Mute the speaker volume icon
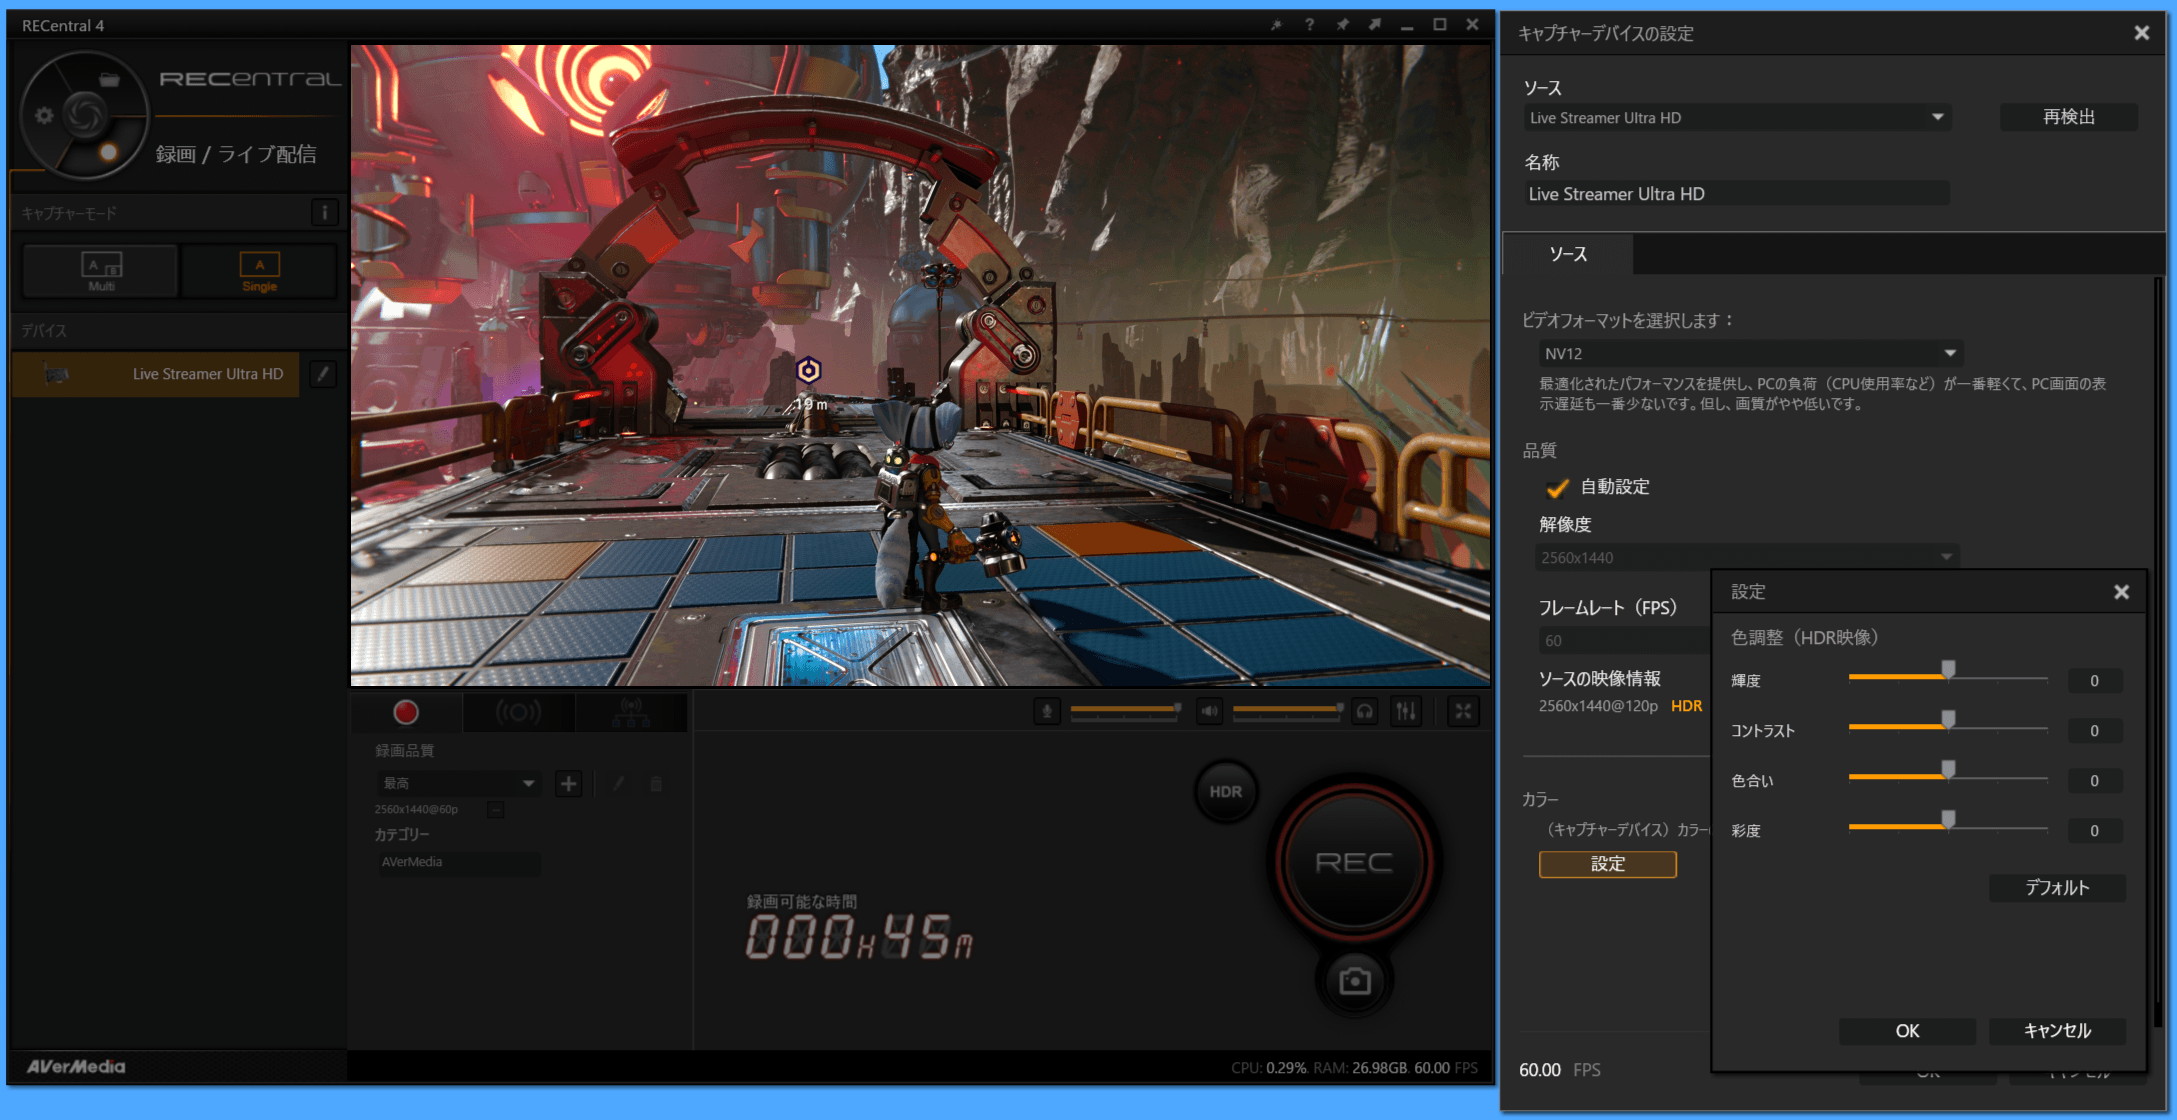 pos(1209,711)
